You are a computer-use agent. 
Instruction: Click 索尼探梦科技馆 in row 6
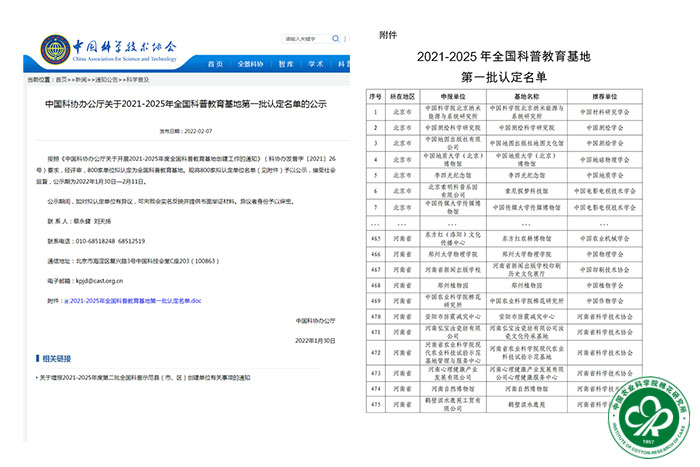(527, 191)
